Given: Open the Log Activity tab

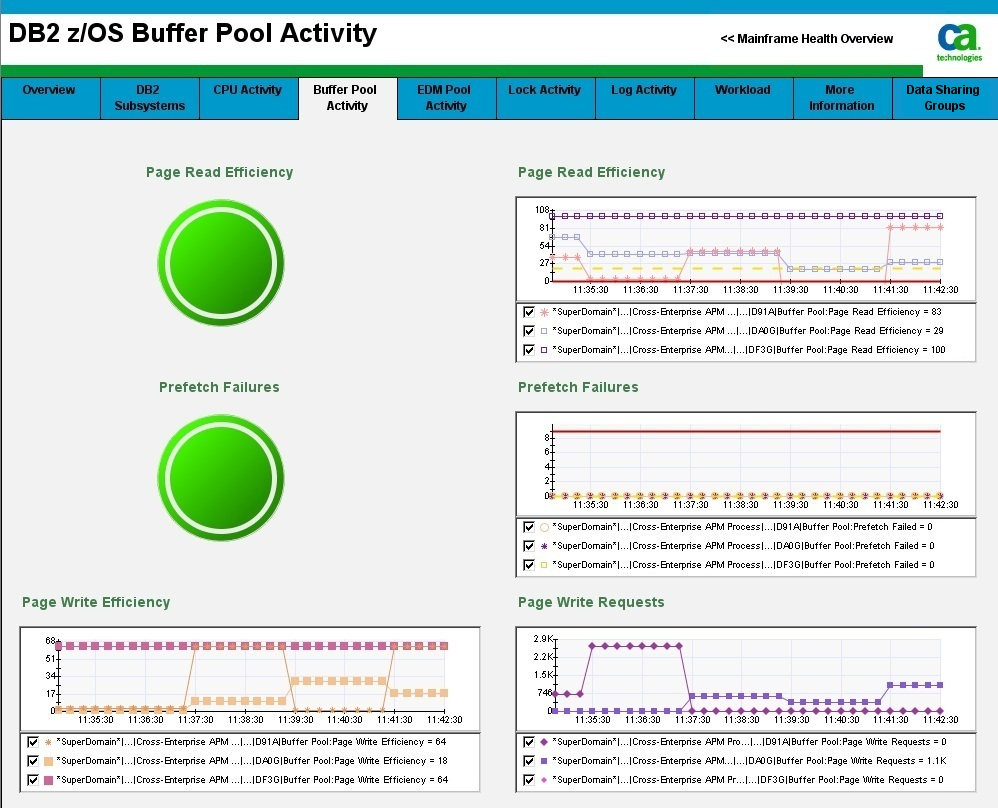Looking at the screenshot, I should pyautogui.click(x=644, y=98).
